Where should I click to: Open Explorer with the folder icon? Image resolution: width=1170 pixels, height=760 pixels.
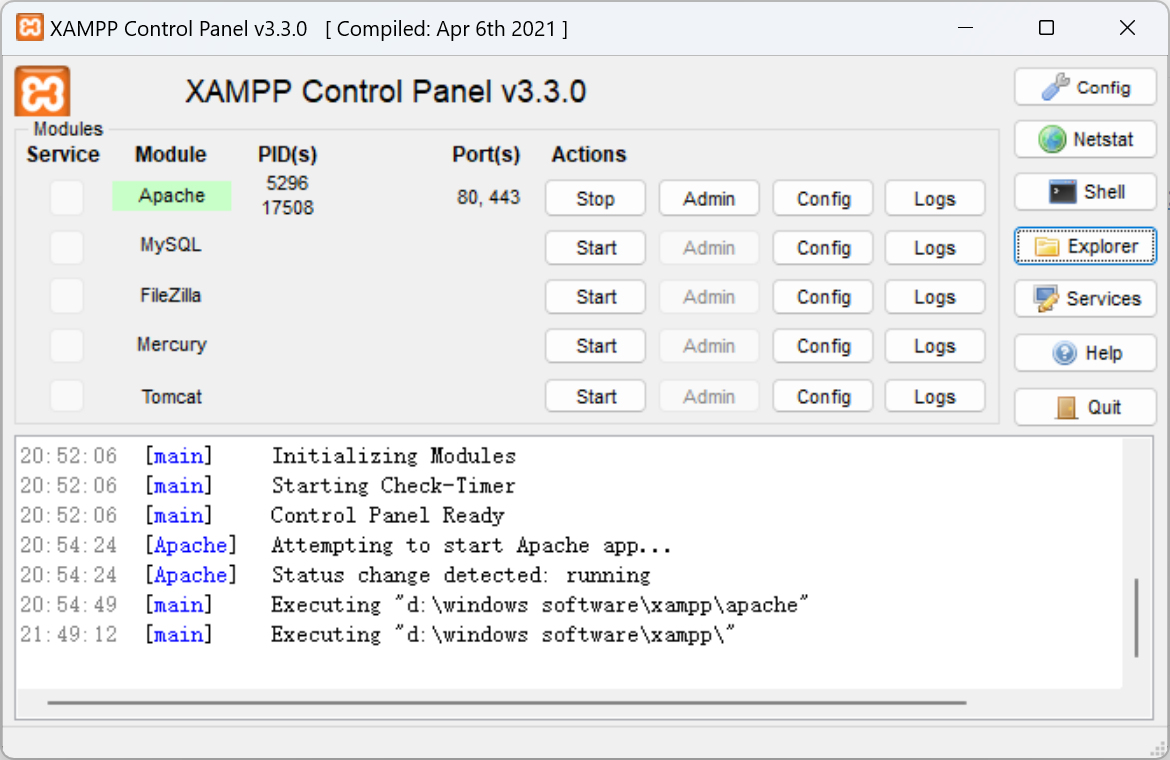(1086, 246)
